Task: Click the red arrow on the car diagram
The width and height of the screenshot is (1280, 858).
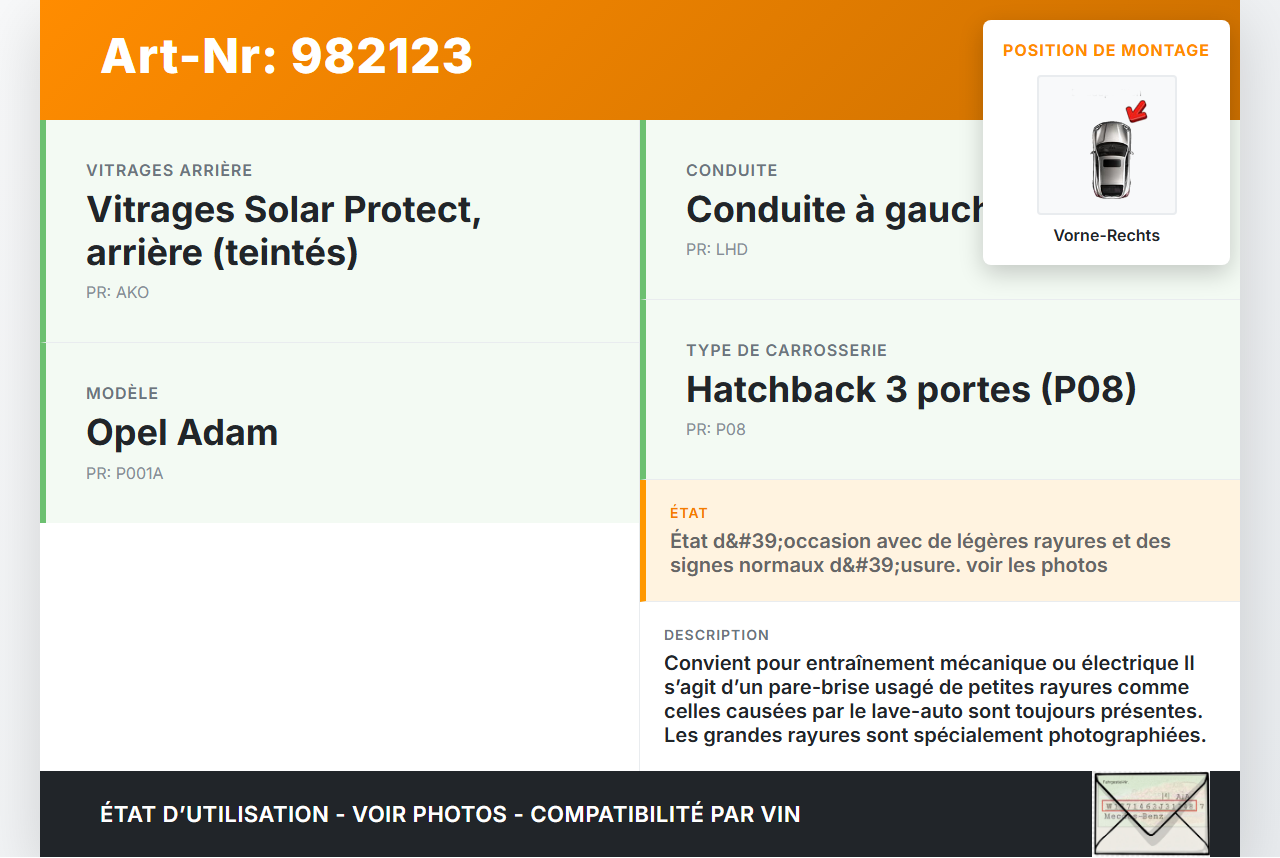Action: 1136,110
